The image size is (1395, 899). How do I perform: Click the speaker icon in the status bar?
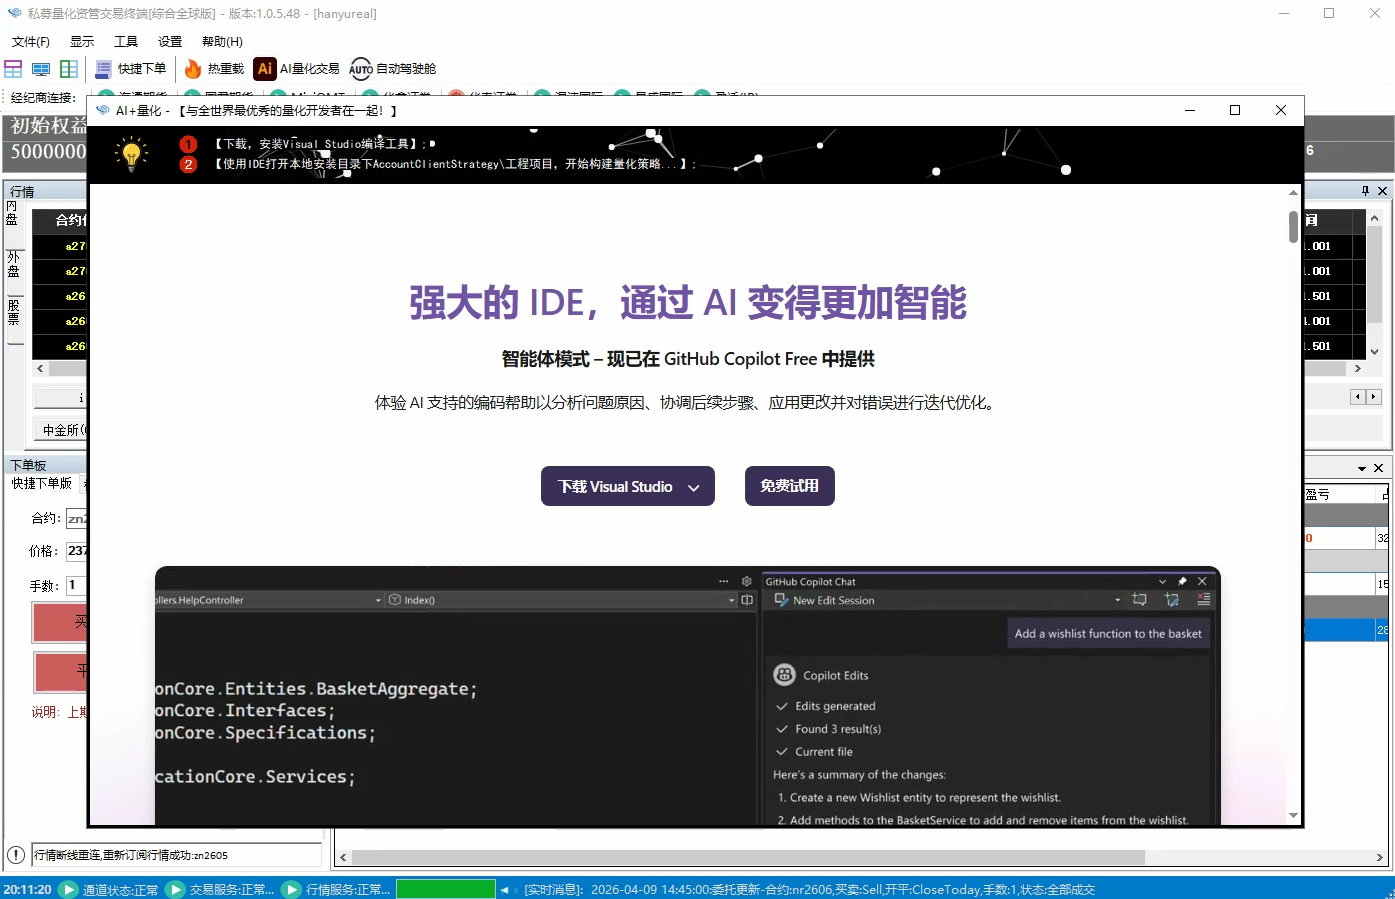click(507, 888)
